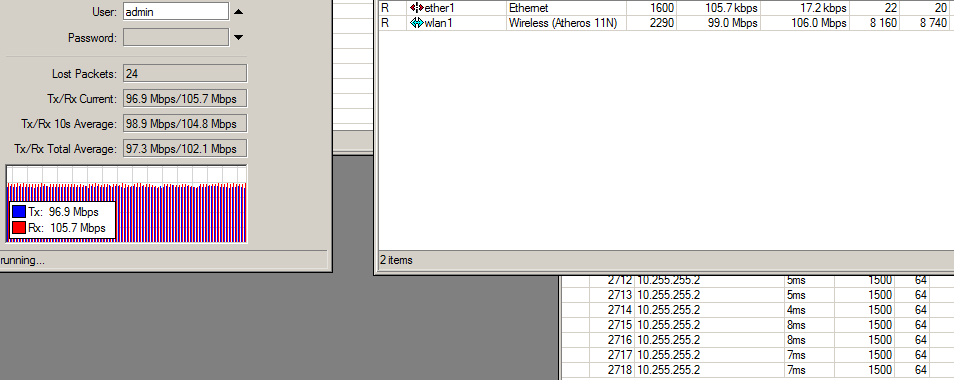The image size is (954, 380).
Task: Click the ether1 interface icon
Action: click(x=417, y=8)
